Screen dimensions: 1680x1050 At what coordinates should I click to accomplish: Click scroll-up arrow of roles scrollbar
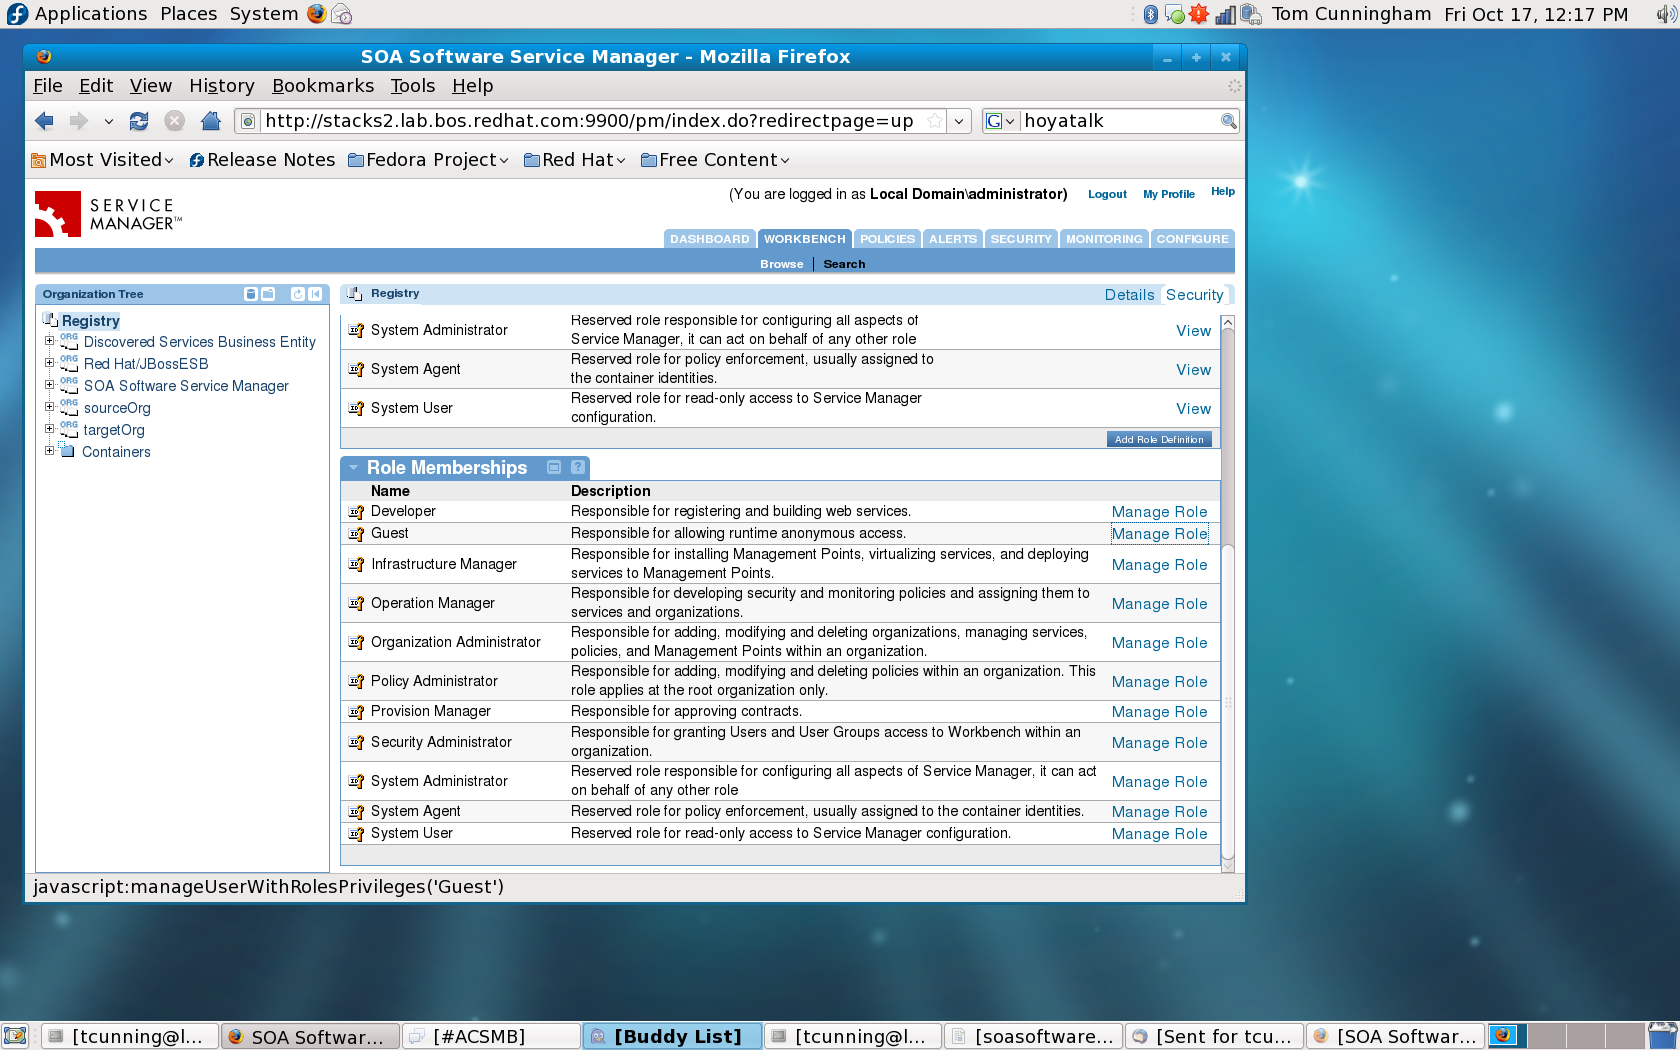[1228, 323]
